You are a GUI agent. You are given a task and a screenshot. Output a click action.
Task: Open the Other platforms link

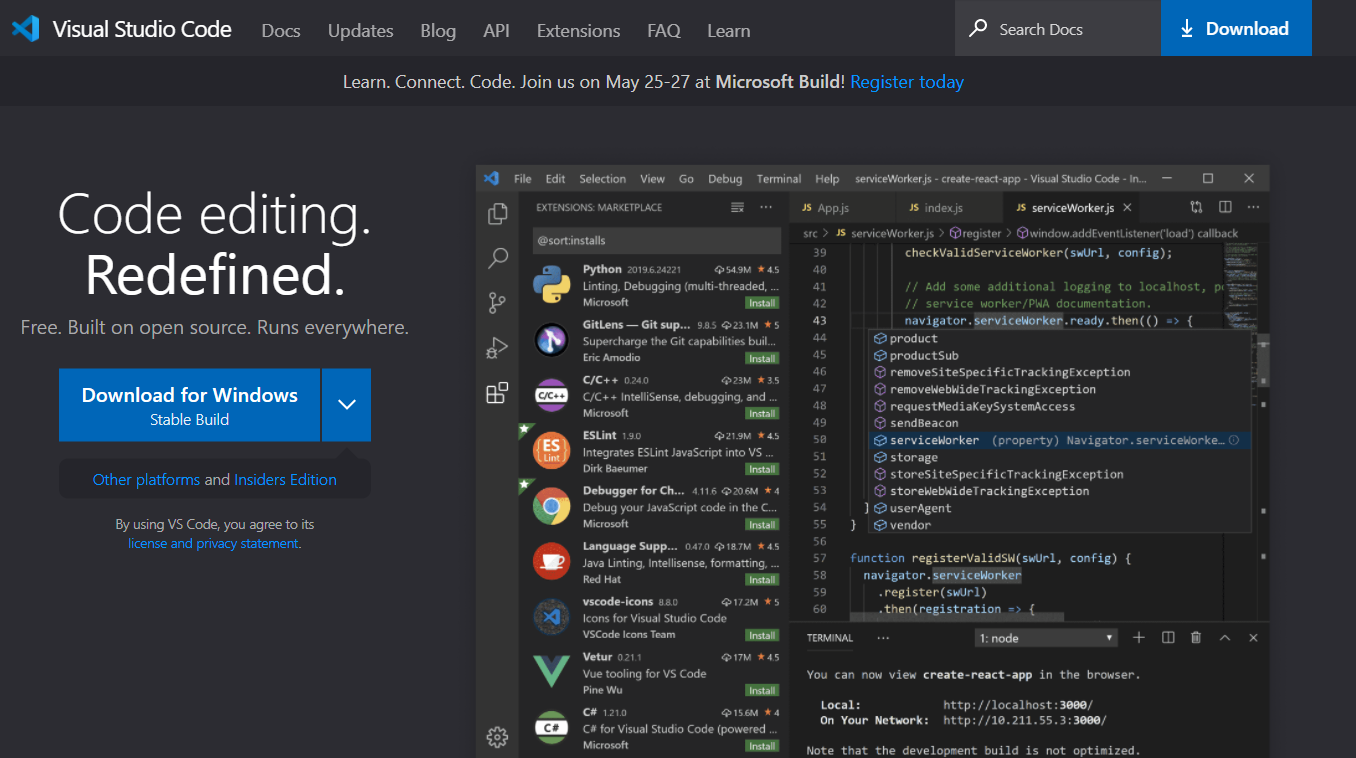(146, 480)
